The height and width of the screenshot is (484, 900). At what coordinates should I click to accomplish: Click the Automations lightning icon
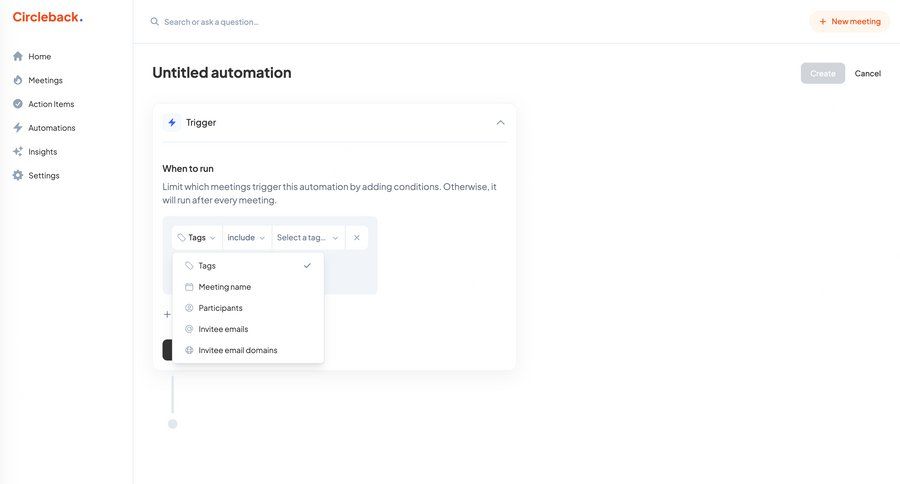18,128
